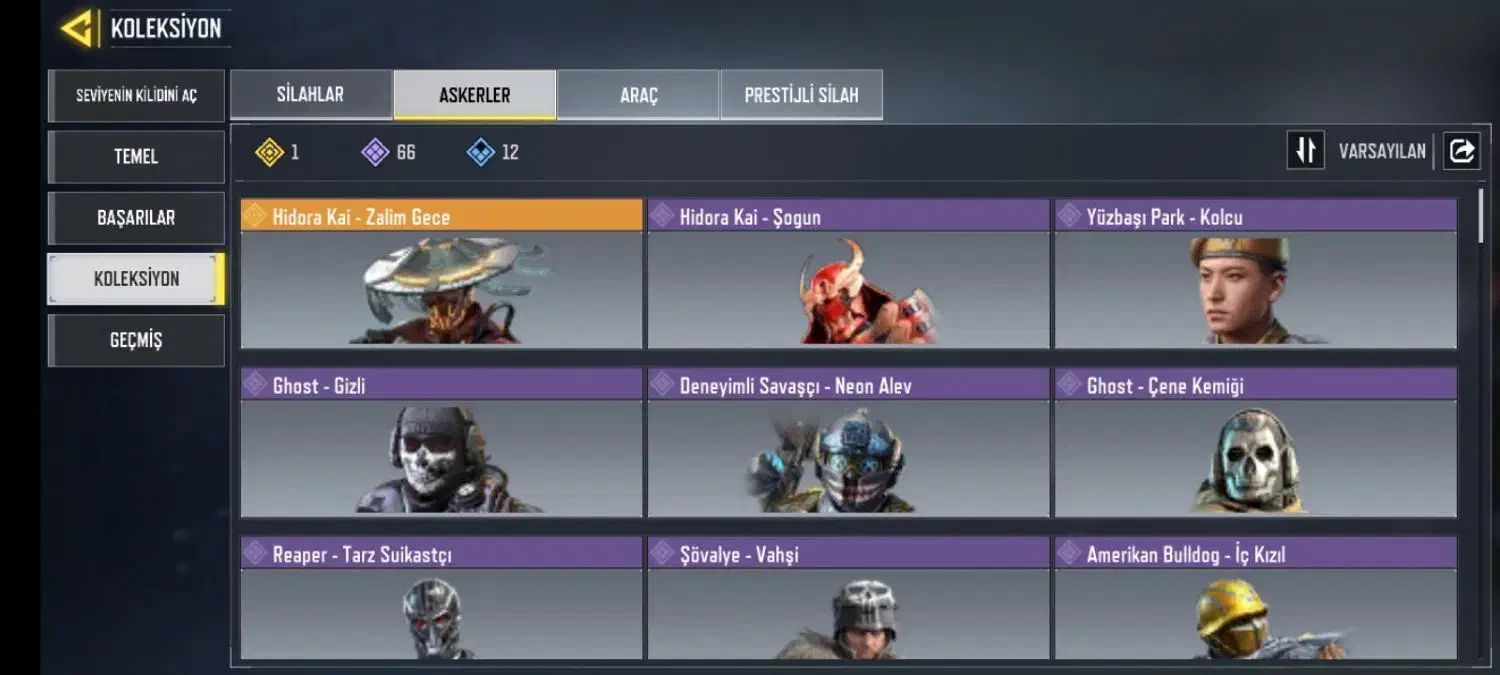The image size is (1500, 675).
Task: Open the PRESTİJLİ SİLAH tab
Action: (x=801, y=95)
